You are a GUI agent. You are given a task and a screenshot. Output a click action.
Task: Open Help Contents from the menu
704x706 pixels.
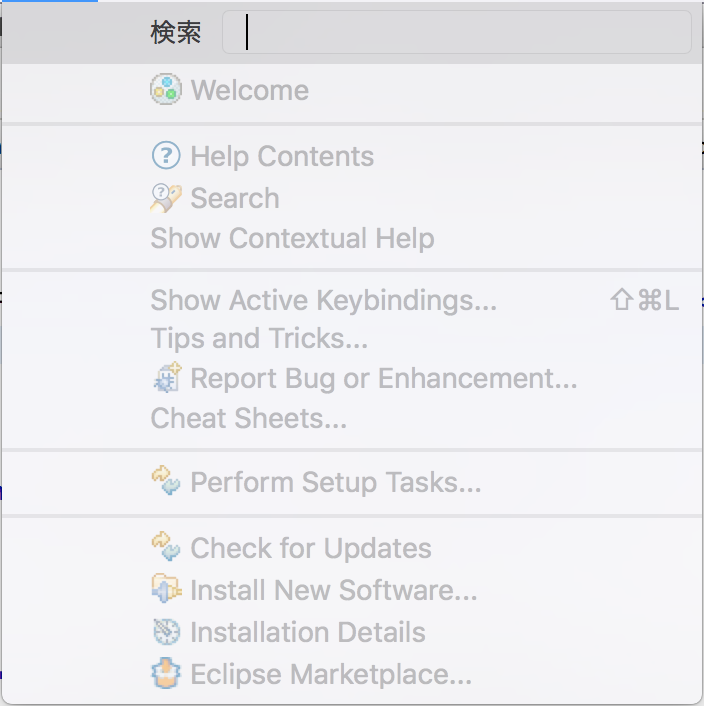pos(282,156)
